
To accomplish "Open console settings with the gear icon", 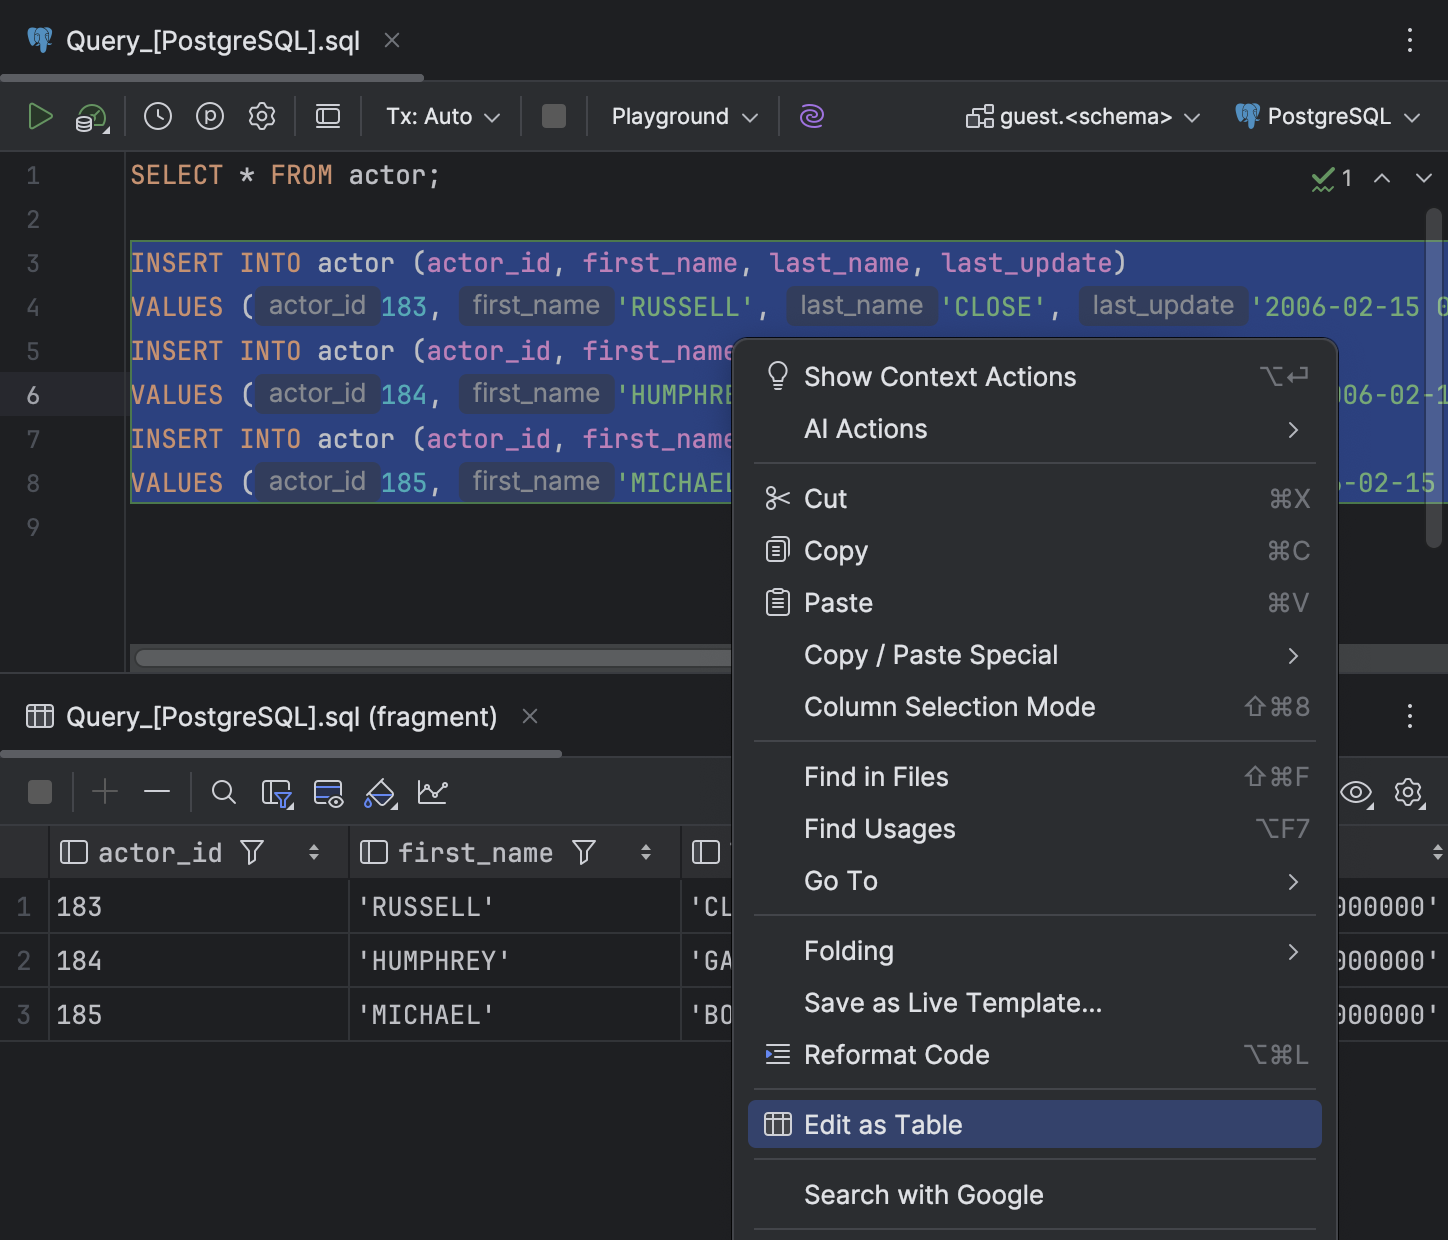I will point(262,116).
